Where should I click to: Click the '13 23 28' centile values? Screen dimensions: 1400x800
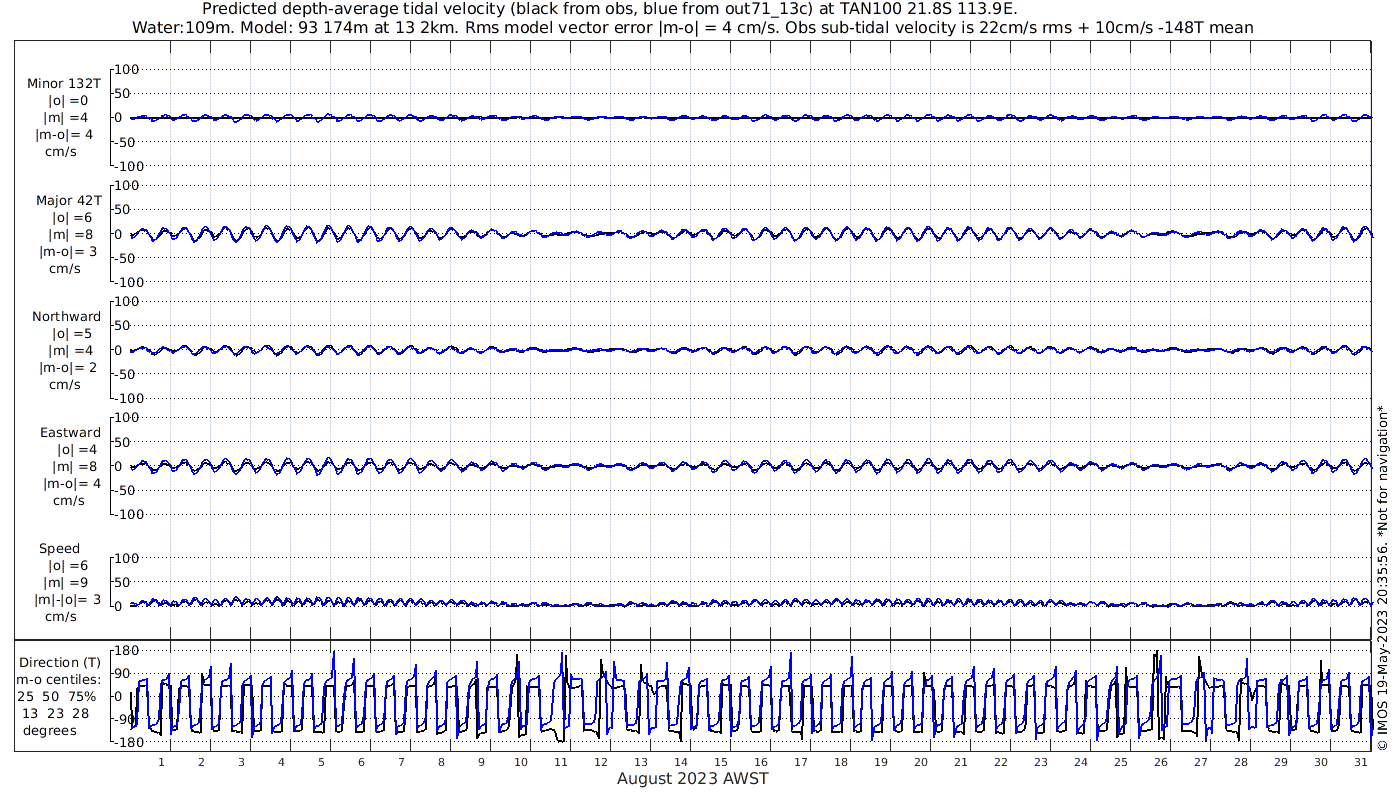coord(56,713)
